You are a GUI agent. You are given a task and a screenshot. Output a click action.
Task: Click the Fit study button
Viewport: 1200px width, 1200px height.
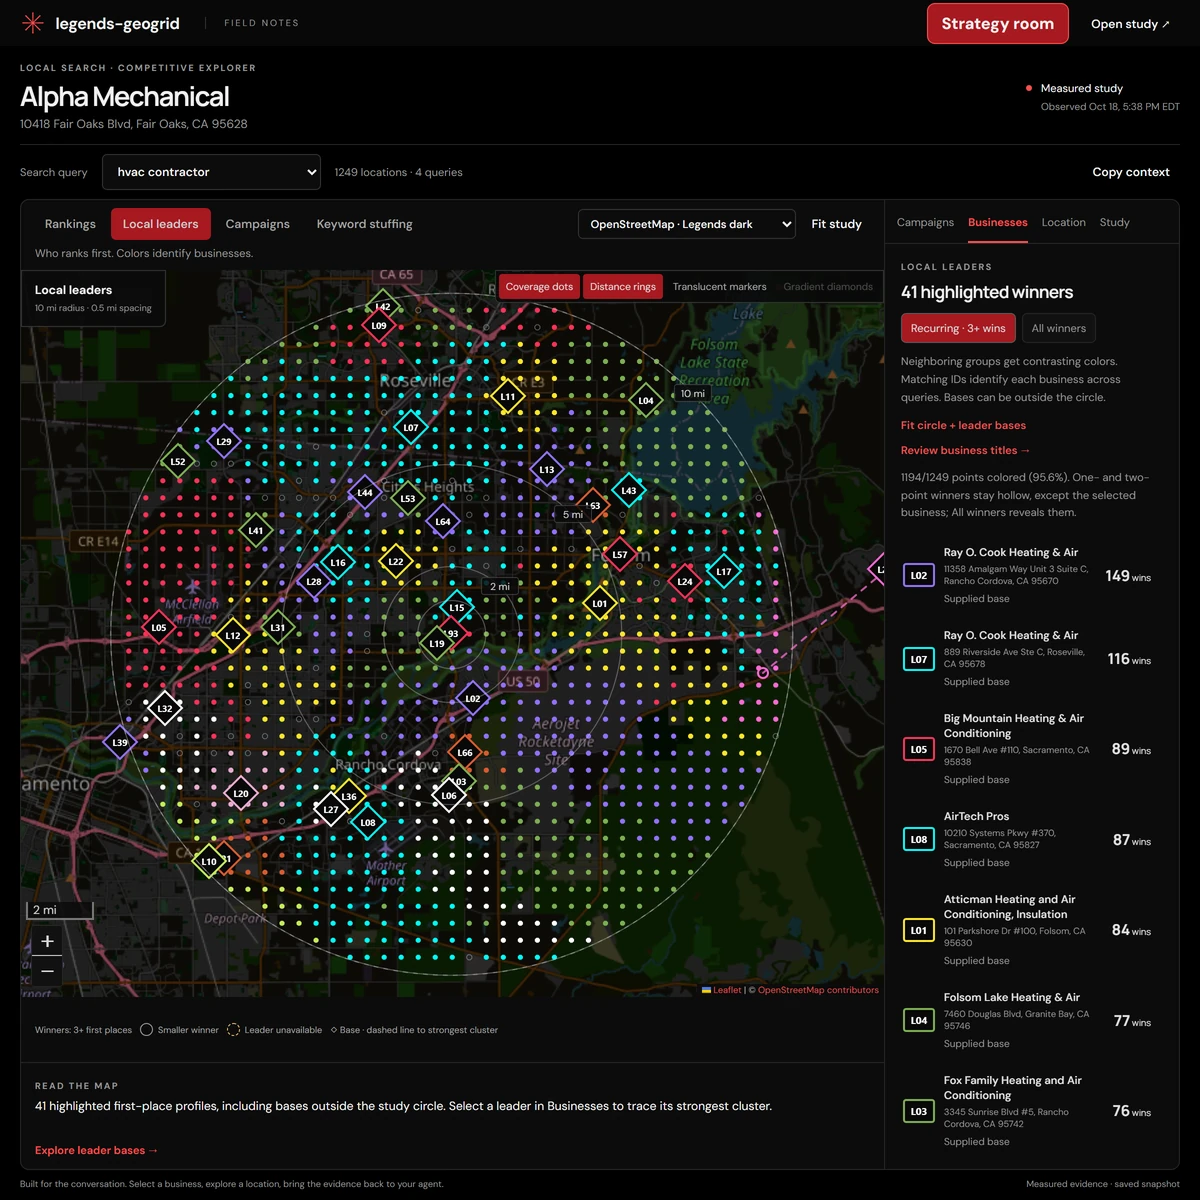click(836, 224)
